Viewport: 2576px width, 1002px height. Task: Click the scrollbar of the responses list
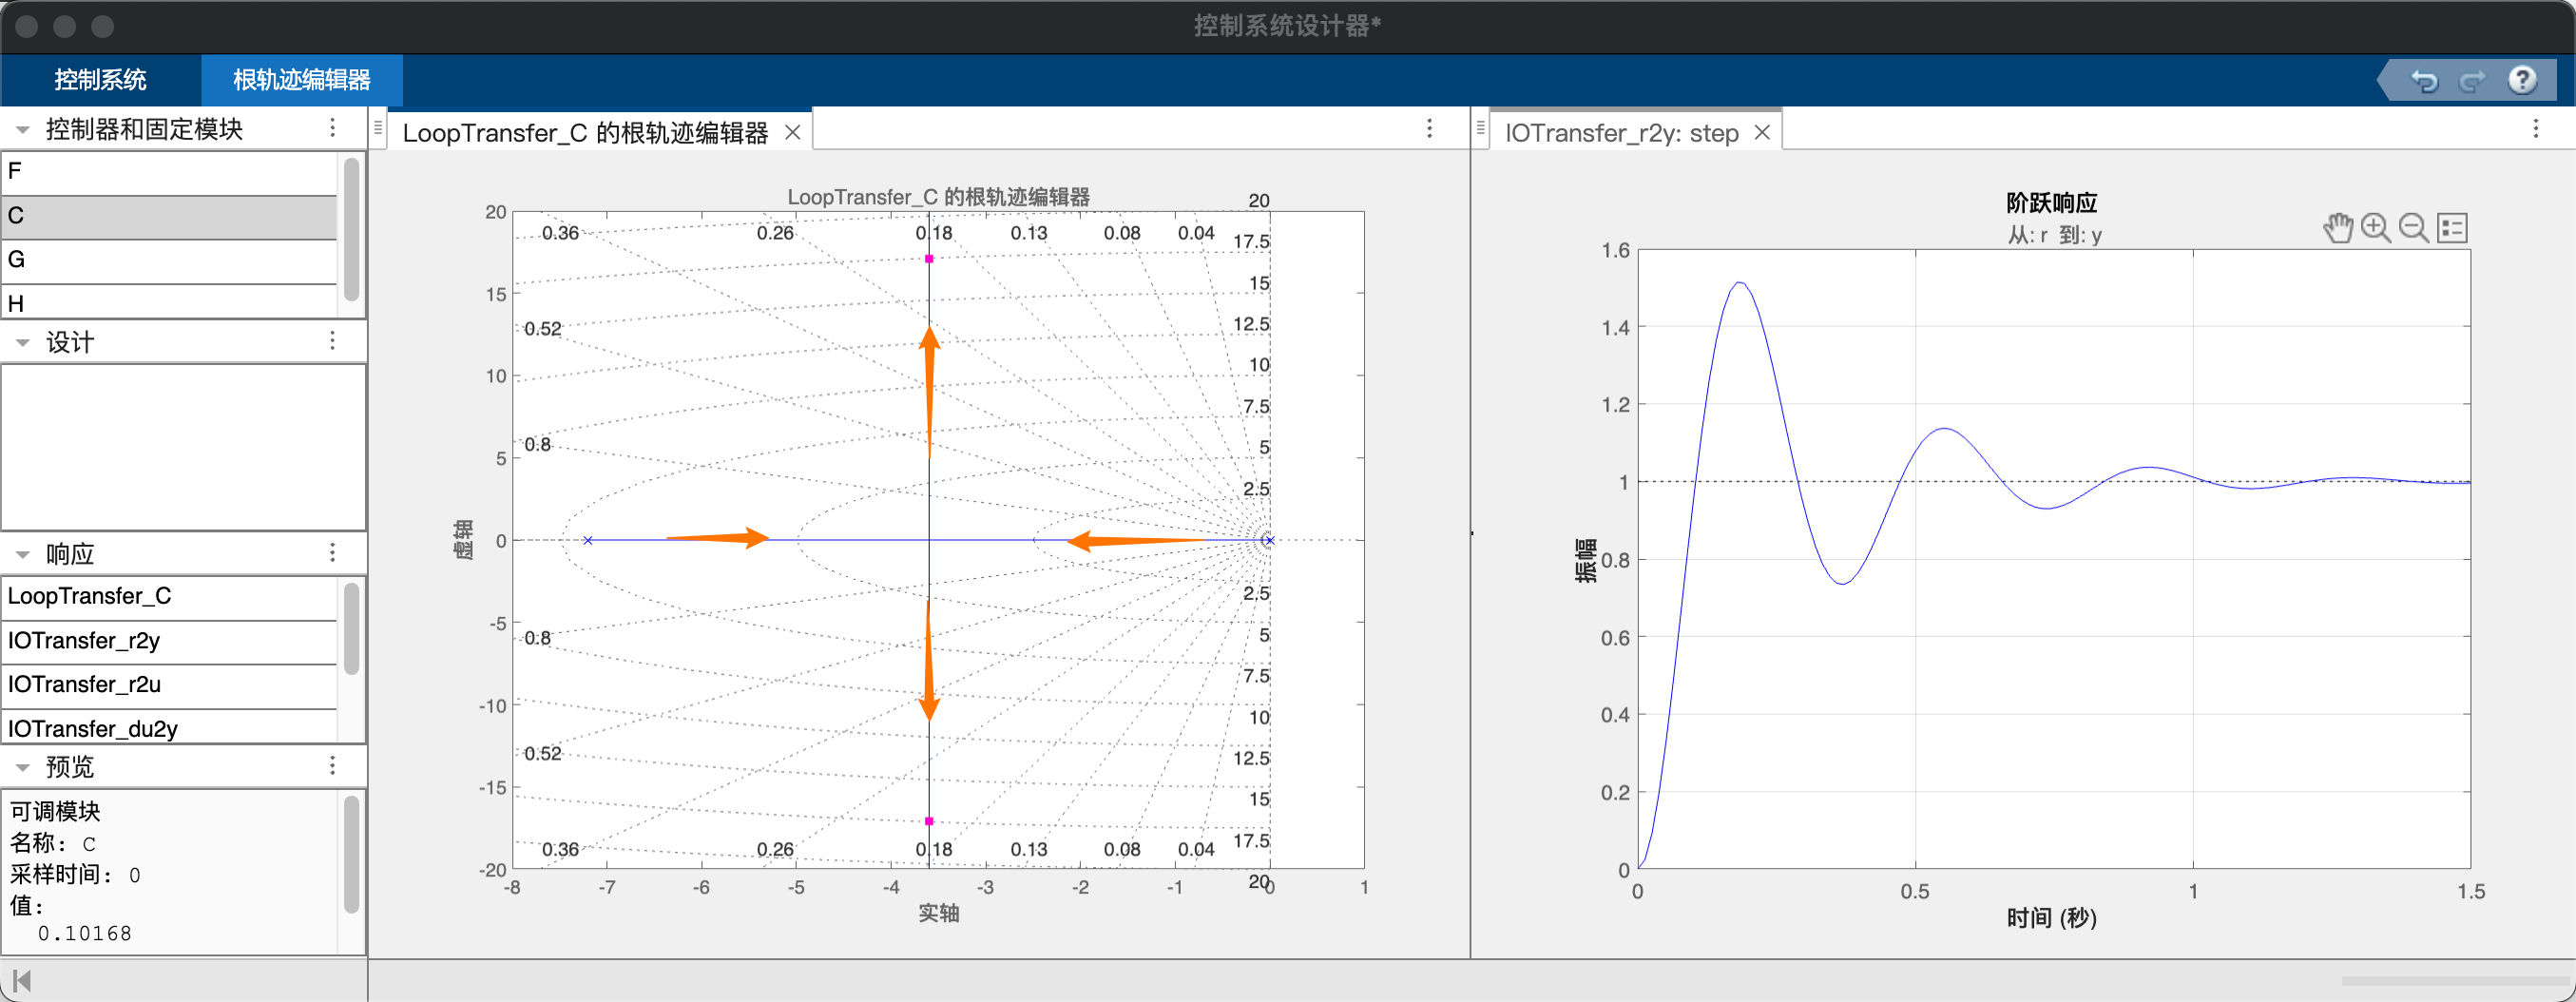click(x=351, y=629)
